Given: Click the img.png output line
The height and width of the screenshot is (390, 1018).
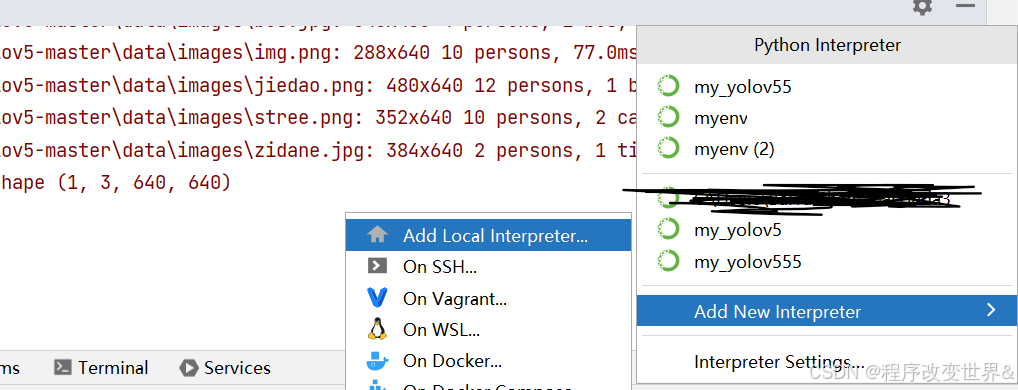Looking at the screenshot, I should pos(318,53).
